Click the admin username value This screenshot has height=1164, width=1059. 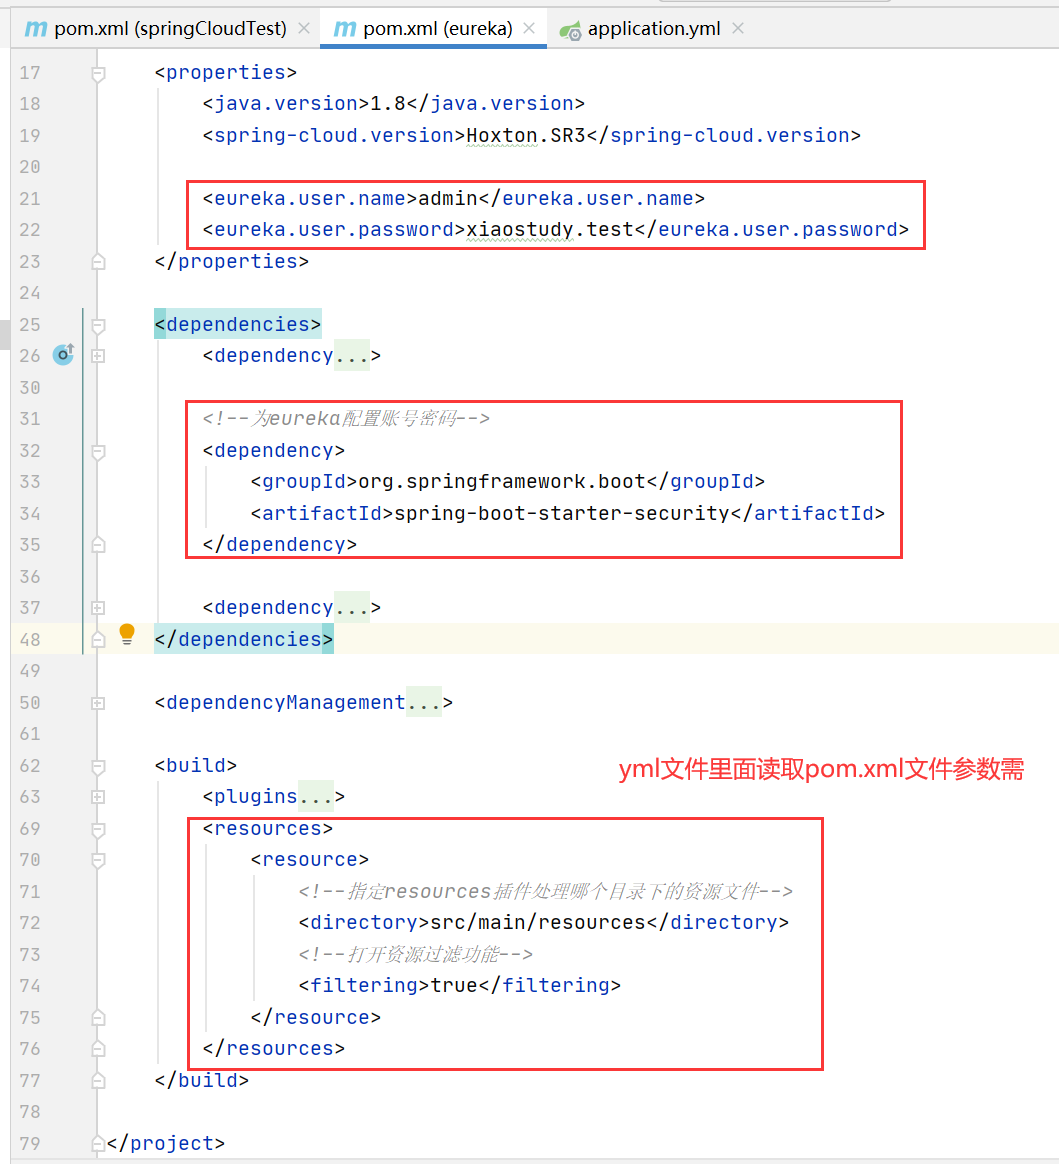[x=447, y=199]
